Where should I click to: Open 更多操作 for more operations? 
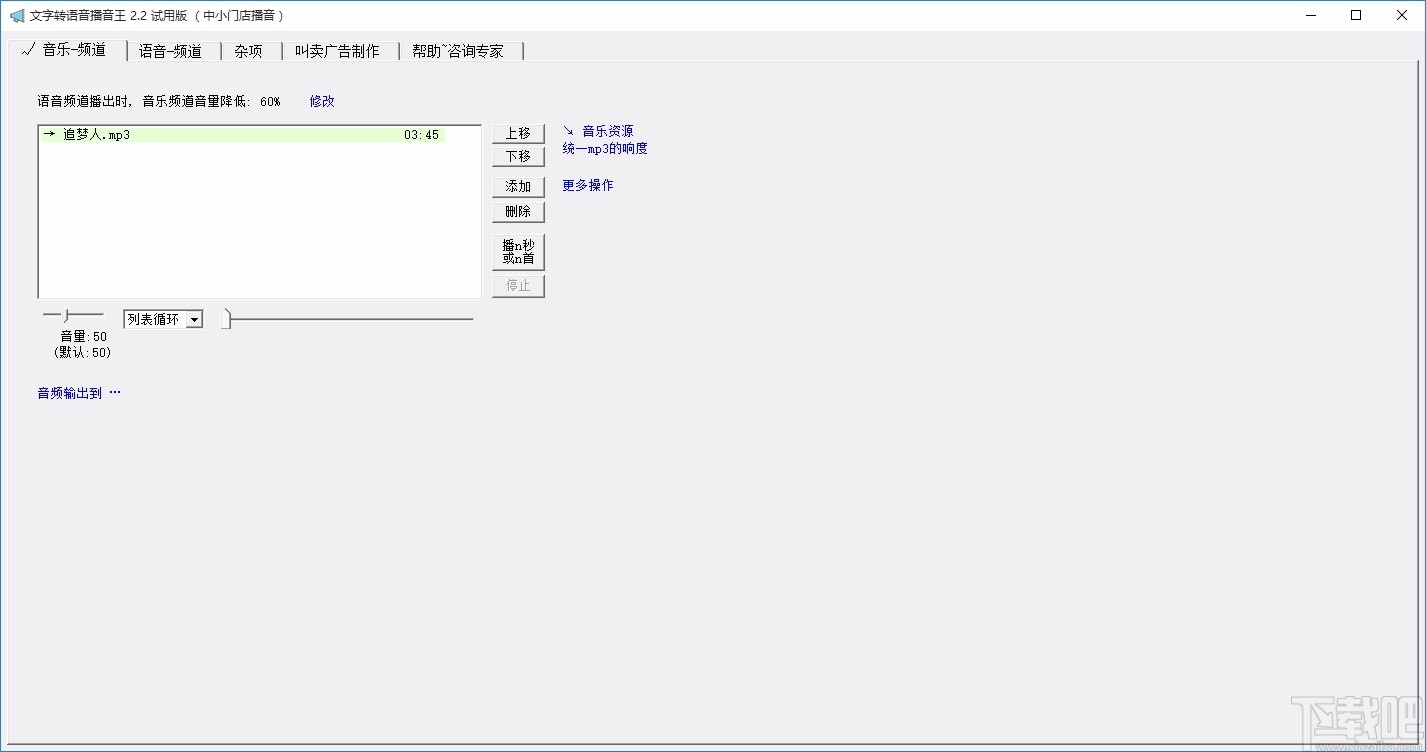[587, 185]
